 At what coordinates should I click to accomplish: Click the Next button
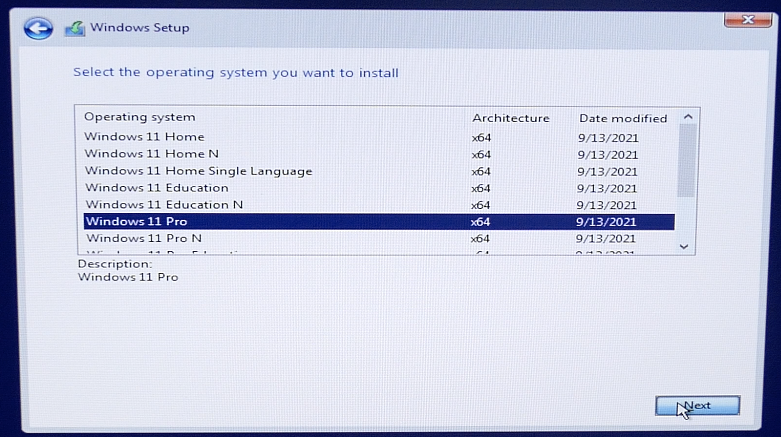tap(697, 406)
